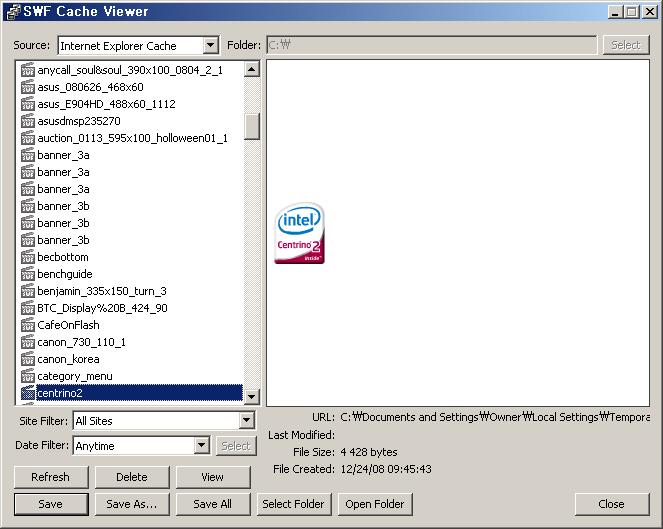This screenshot has width=663, height=529.
Task: Select the becbottom file name
Action: (x=63, y=257)
